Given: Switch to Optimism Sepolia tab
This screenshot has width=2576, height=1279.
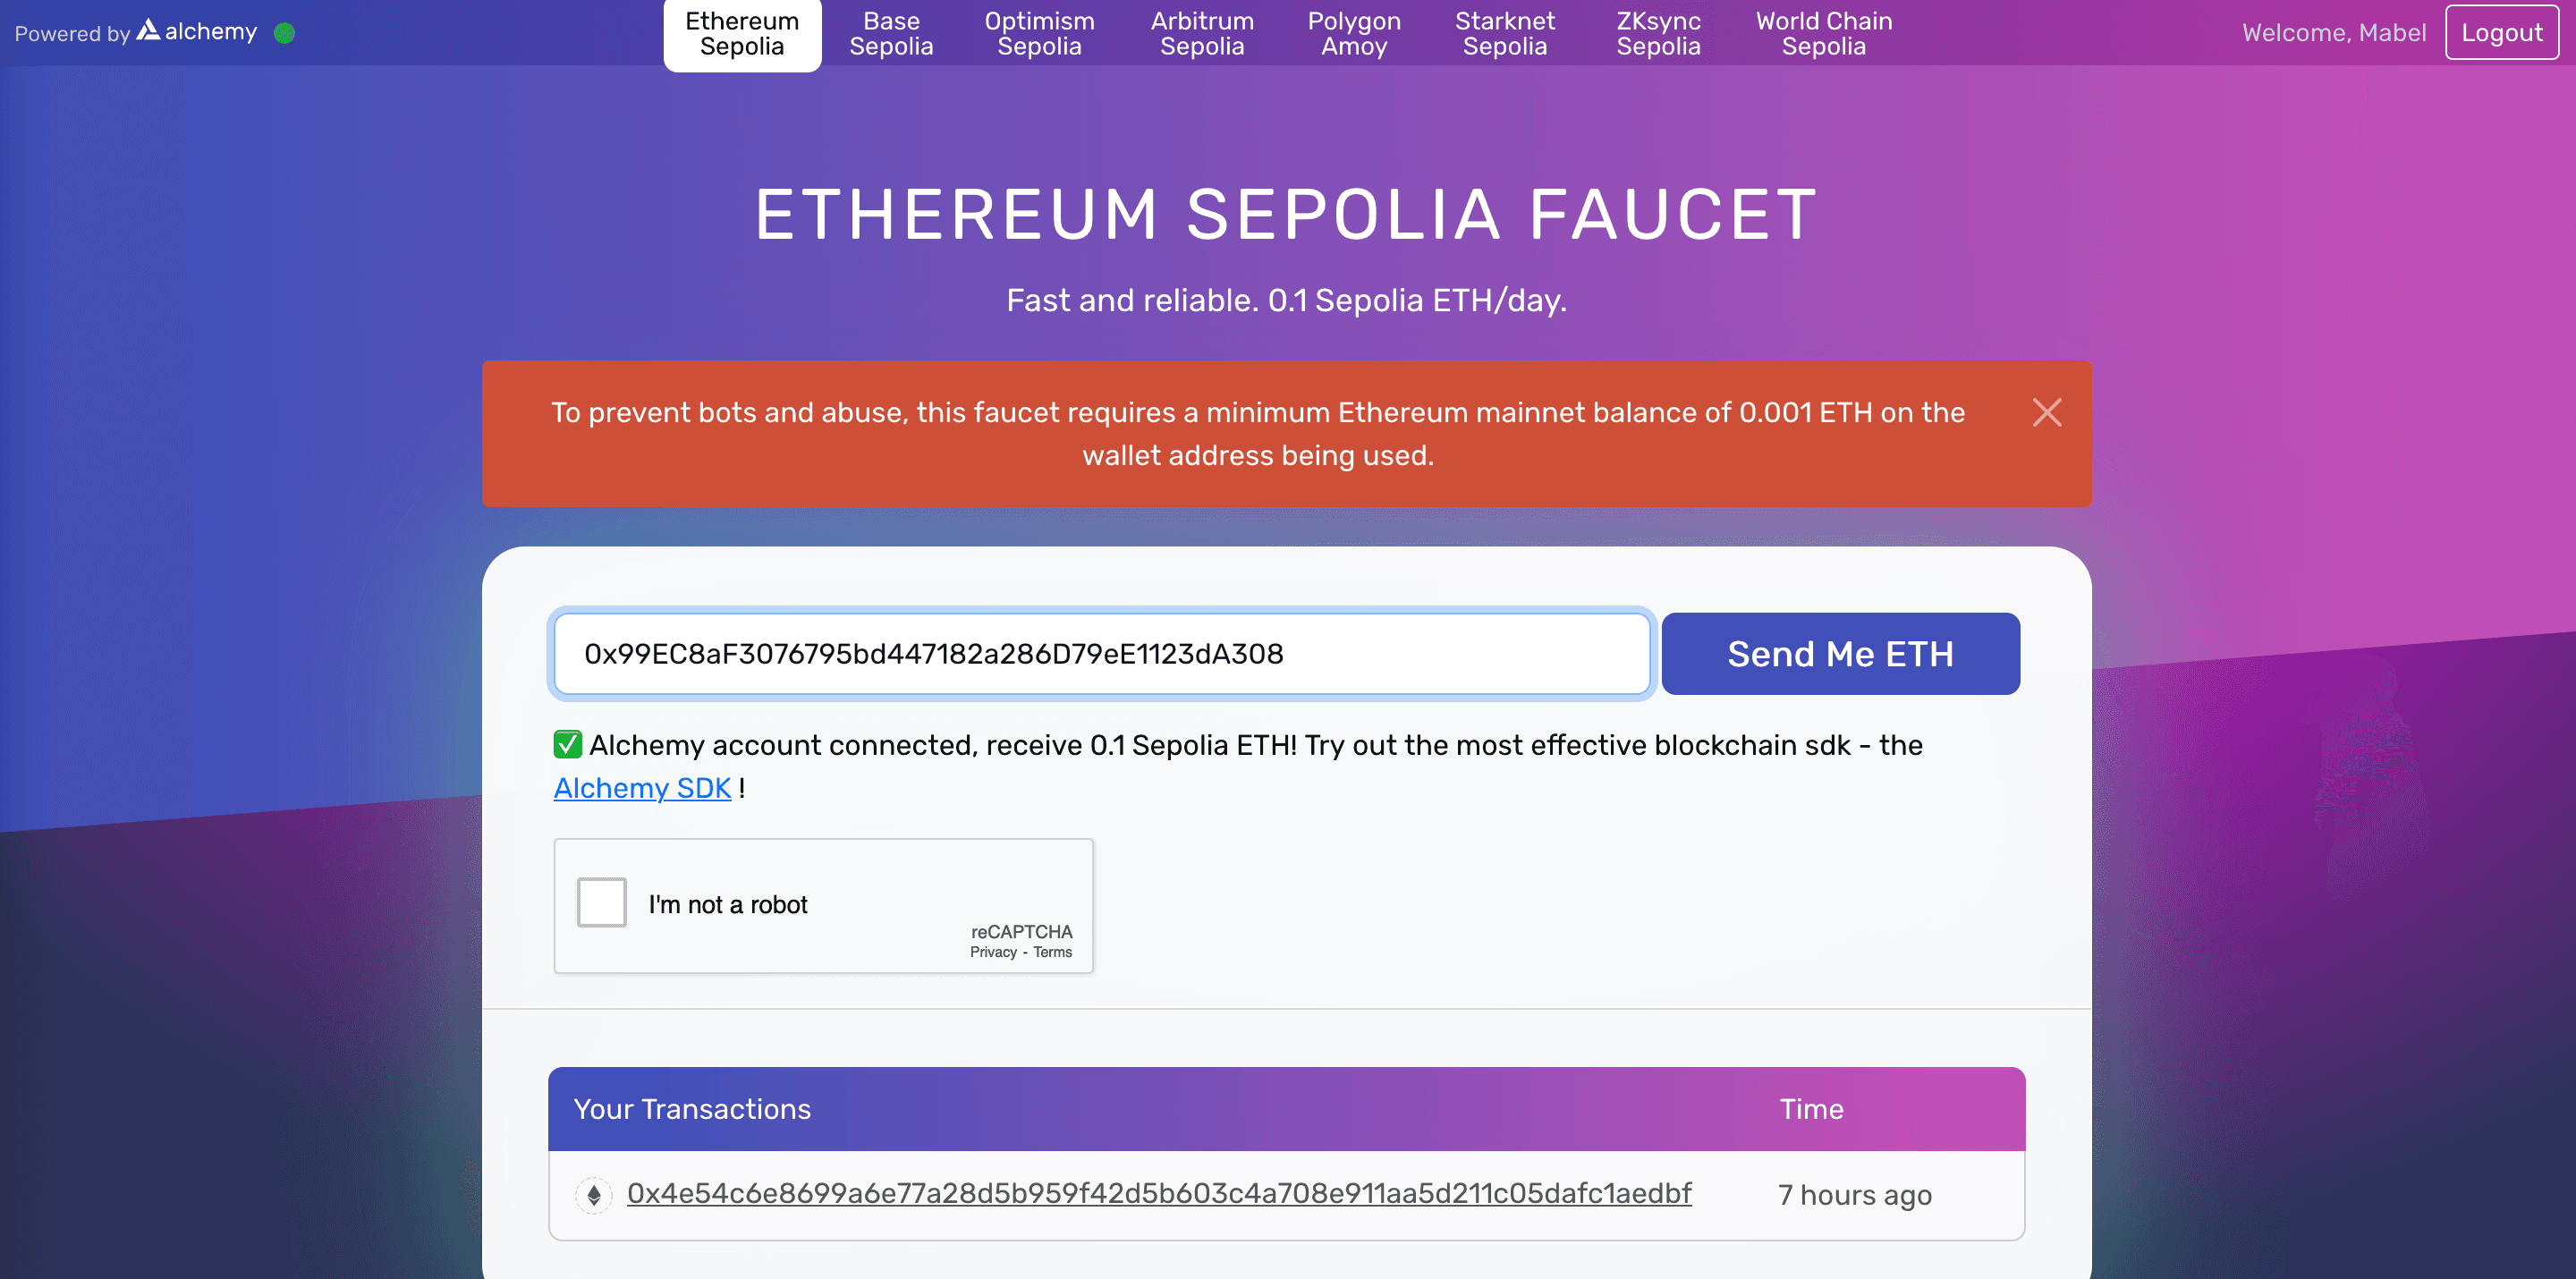Looking at the screenshot, I should pos(1039,34).
